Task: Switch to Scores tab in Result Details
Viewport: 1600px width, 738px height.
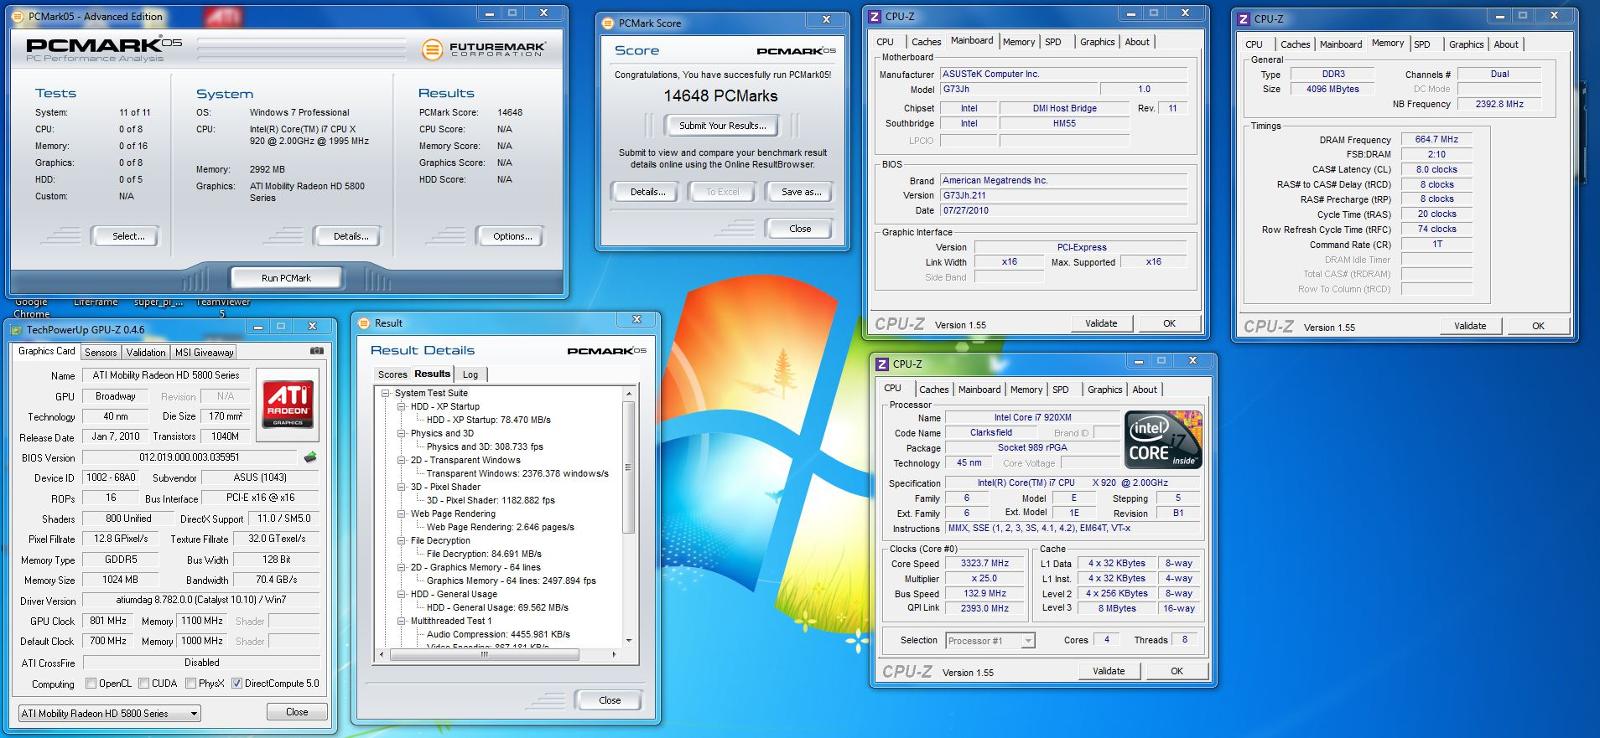Action: [x=392, y=374]
